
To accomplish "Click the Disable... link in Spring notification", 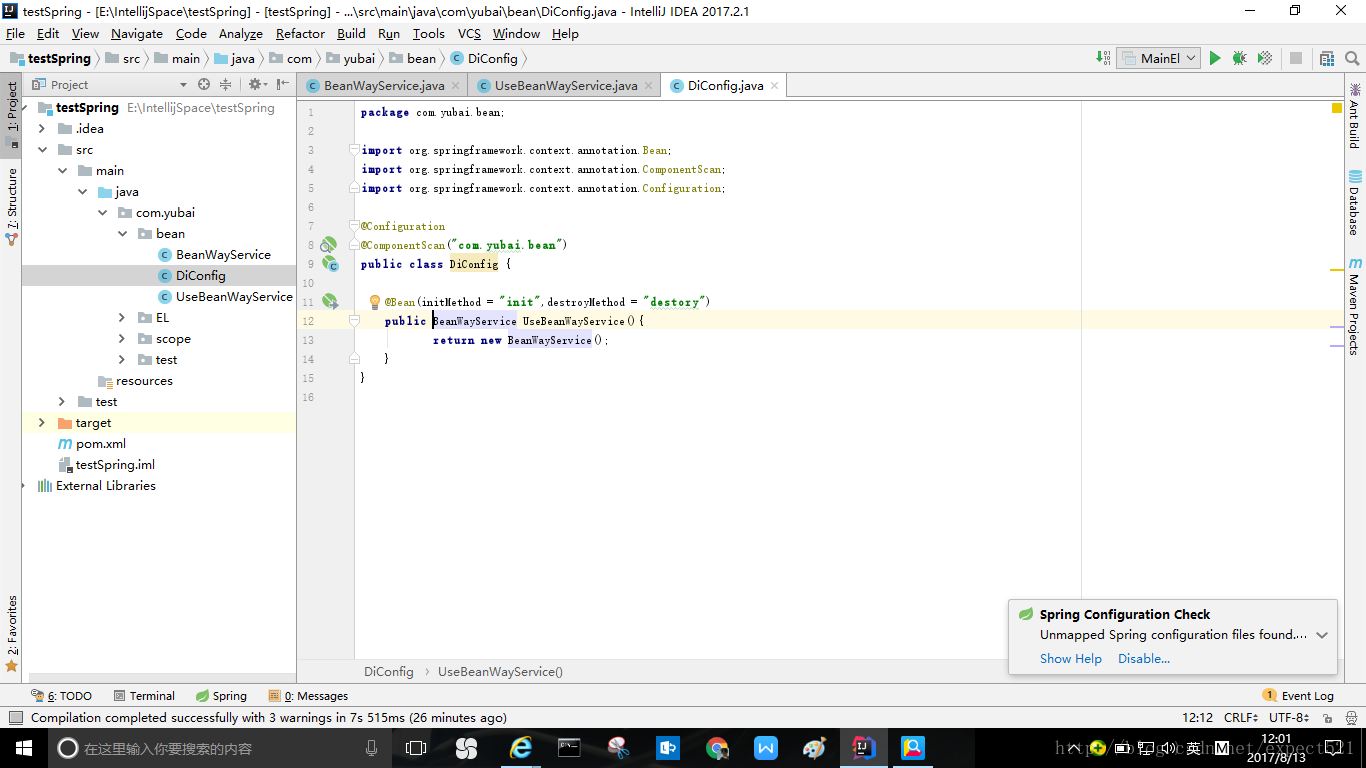I will click(1144, 659).
